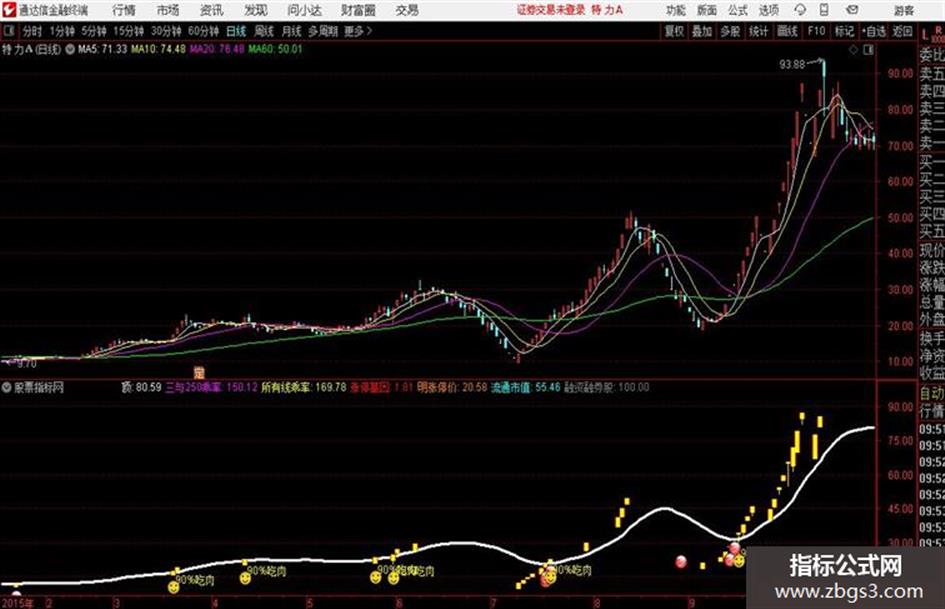Click the 多股 toolbar button
The image size is (945, 609).
click(x=730, y=31)
